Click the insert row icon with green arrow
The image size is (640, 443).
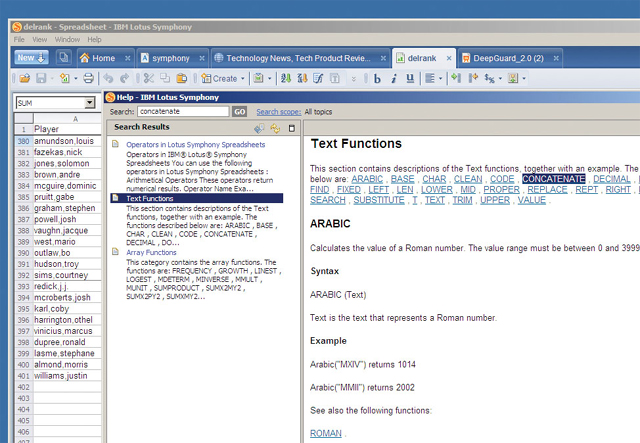pyautogui.click(x=456, y=78)
